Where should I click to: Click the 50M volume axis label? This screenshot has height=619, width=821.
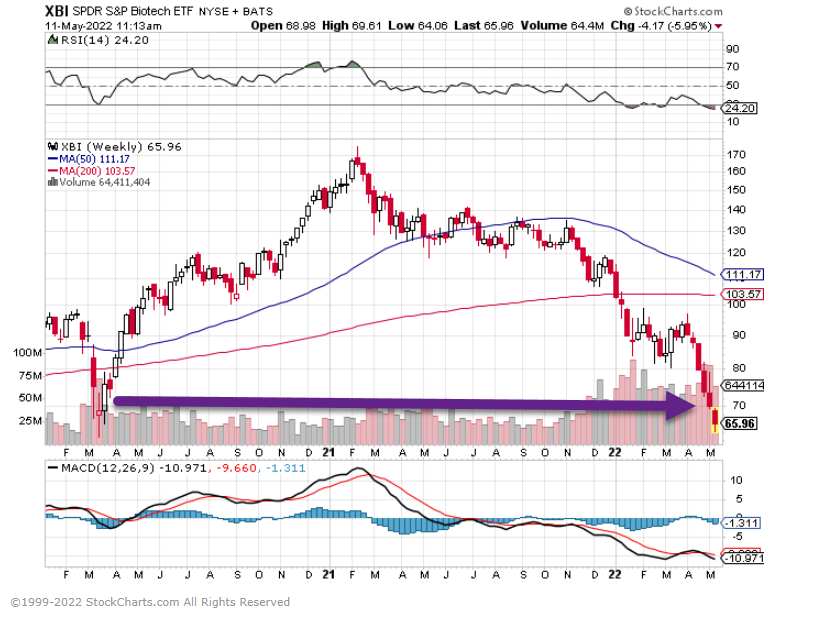(30, 398)
